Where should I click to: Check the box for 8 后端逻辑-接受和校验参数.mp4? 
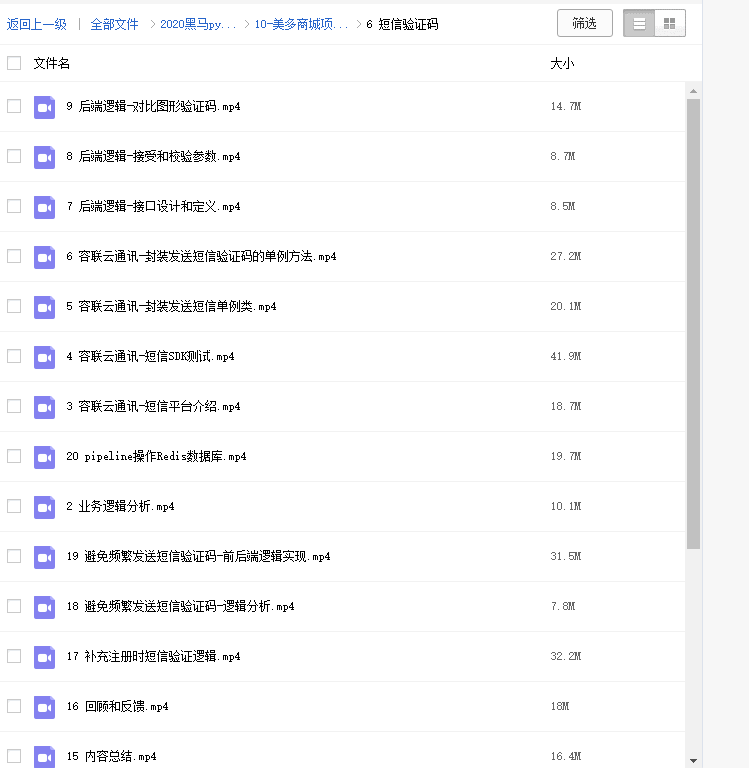pos(14,156)
